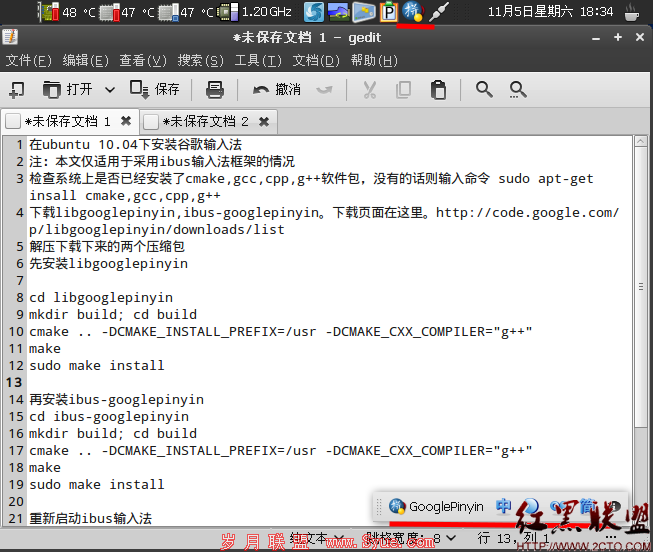The width and height of the screenshot is (653, 552).
Task: Click the 48 °C temperature sensor applet
Action: (67, 12)
